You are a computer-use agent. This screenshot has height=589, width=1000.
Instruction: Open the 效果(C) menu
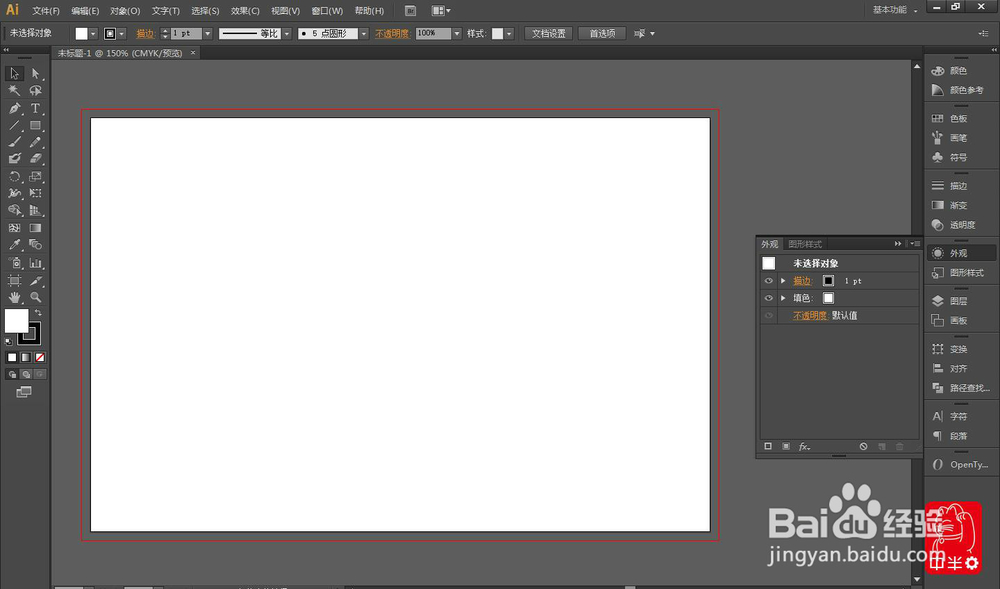coord(245,11)
